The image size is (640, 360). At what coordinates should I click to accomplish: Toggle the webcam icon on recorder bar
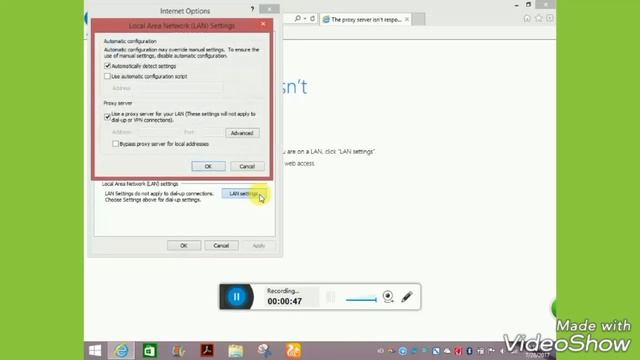pos(388,297)
